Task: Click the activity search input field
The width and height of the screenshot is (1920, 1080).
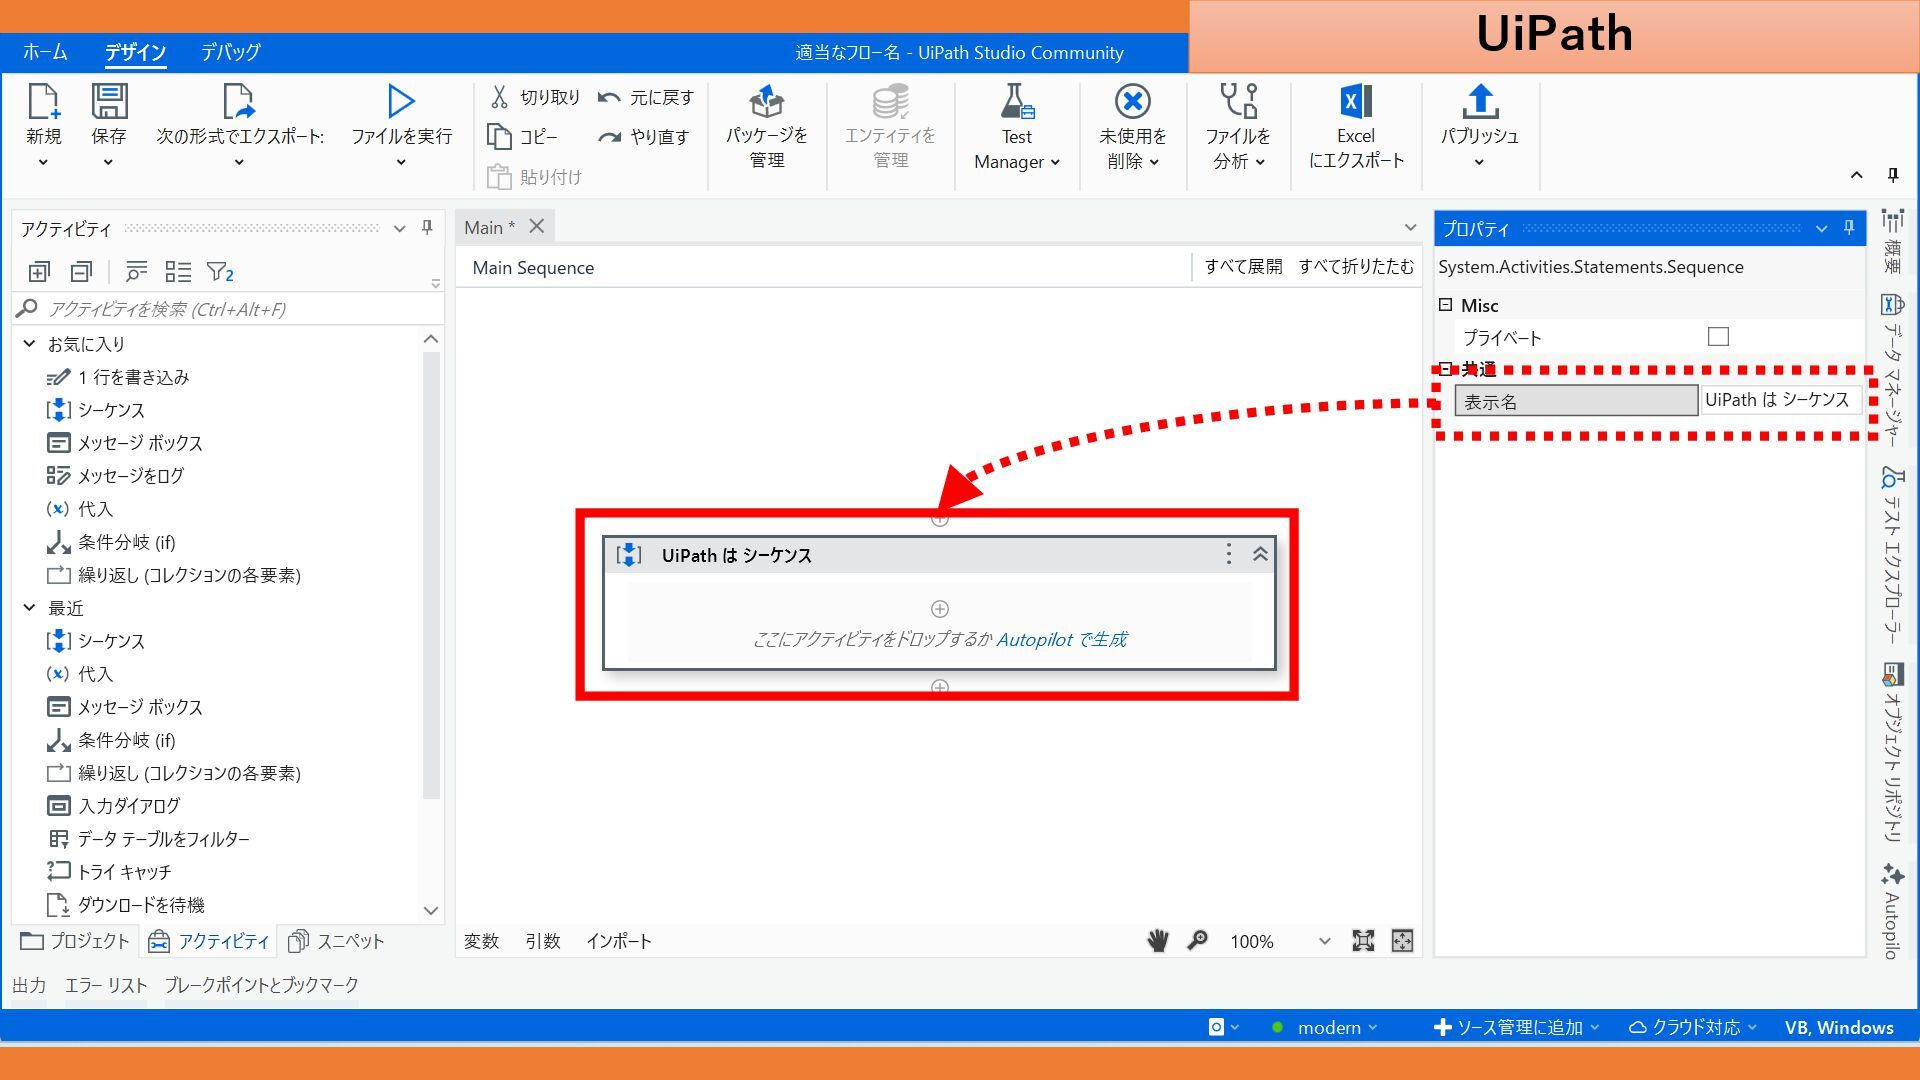Action: tap(230, 309)
